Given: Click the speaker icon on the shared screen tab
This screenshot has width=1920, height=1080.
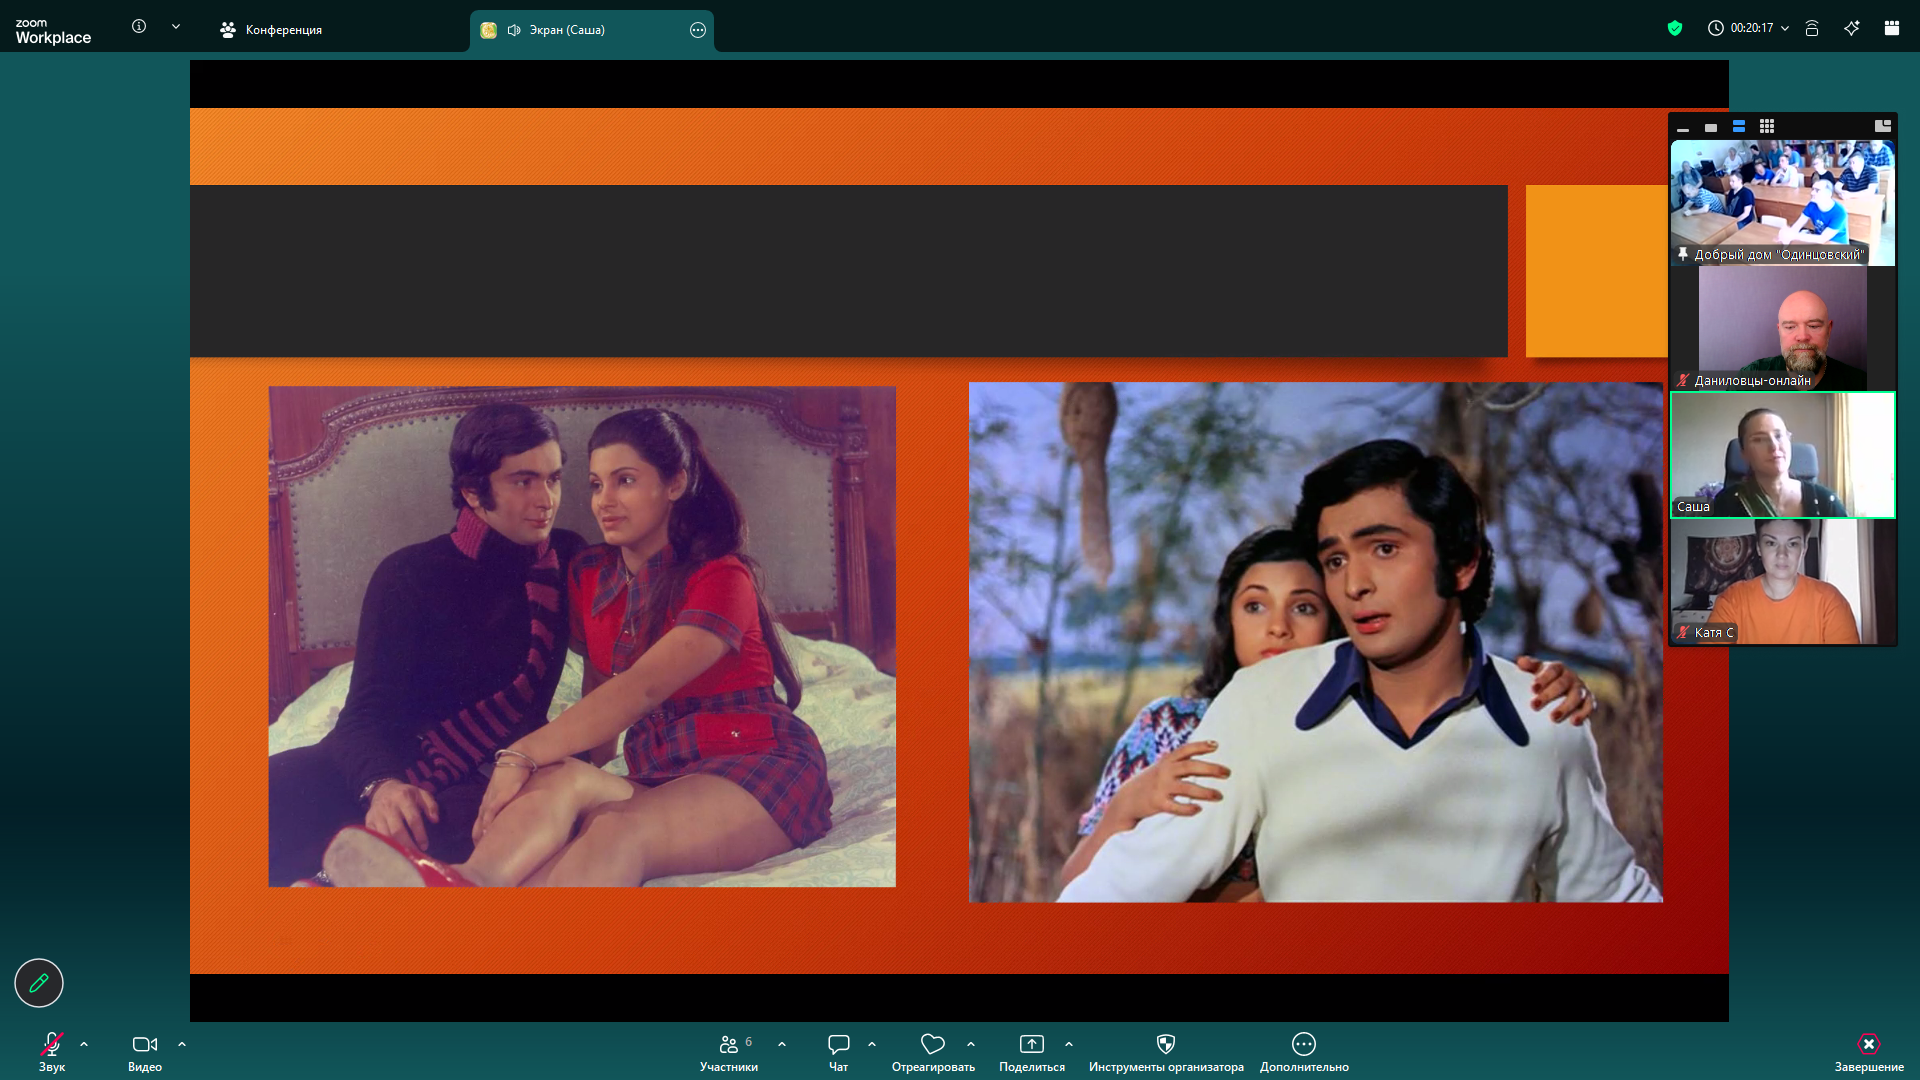Looking at the screenshot, I should 514,30.
